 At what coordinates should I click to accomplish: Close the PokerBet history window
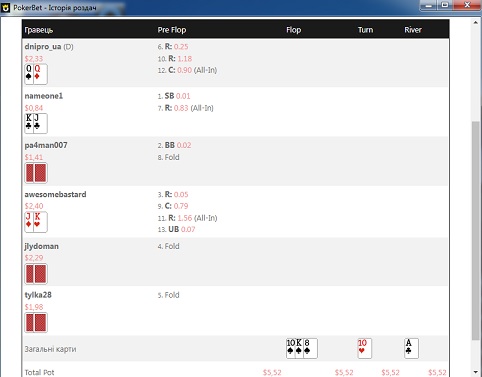tap(467, 5)
